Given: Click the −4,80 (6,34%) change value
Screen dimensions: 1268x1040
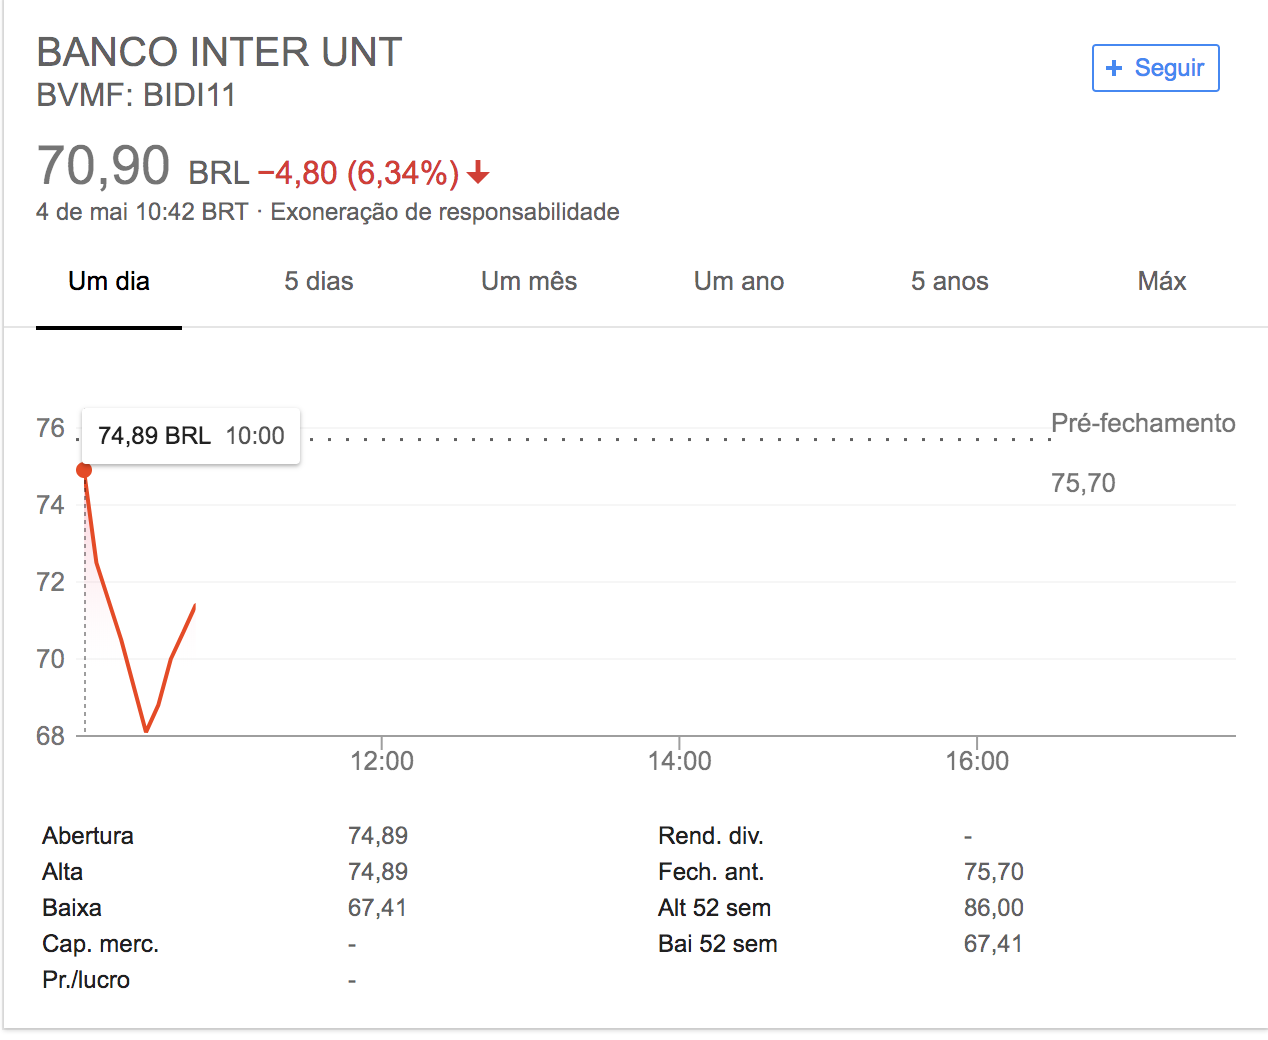Looking at the screenshot, I should (x=358, y=173).
